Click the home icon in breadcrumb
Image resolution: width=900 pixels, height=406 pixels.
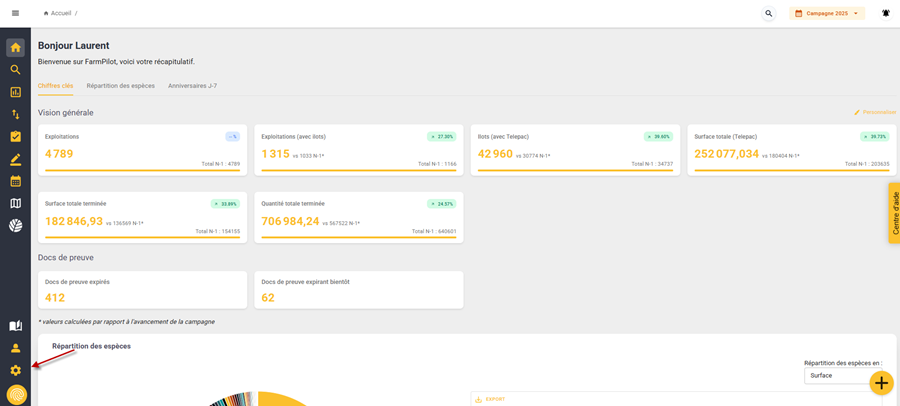46,13
